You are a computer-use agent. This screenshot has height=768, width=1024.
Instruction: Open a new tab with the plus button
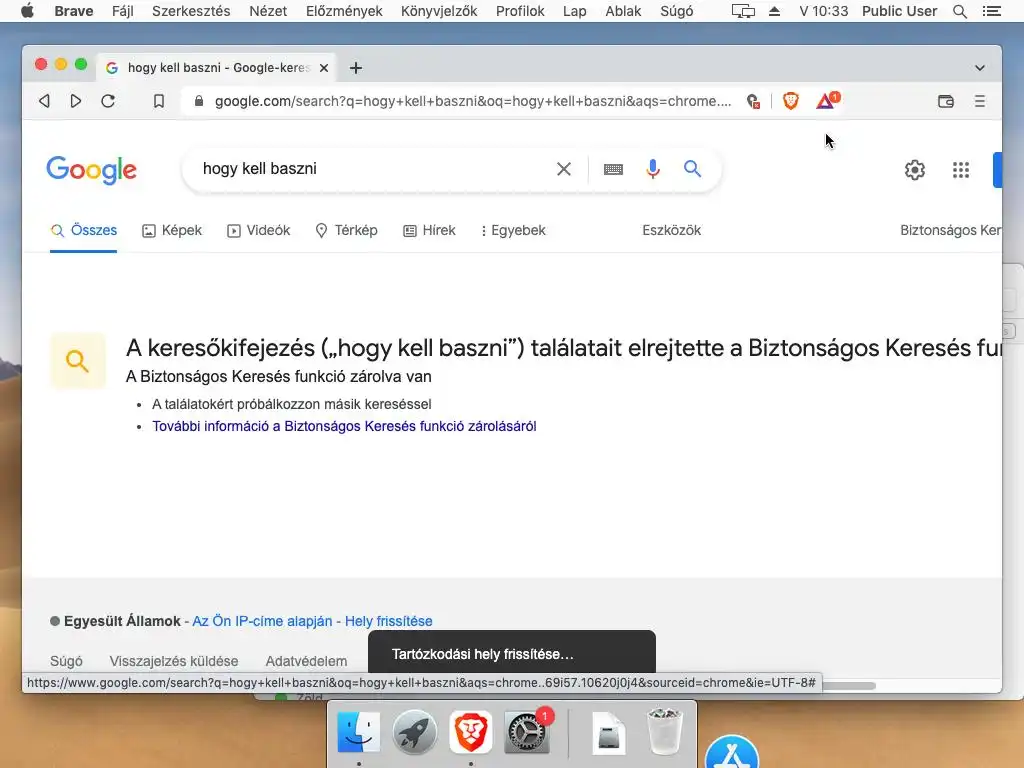356,68
